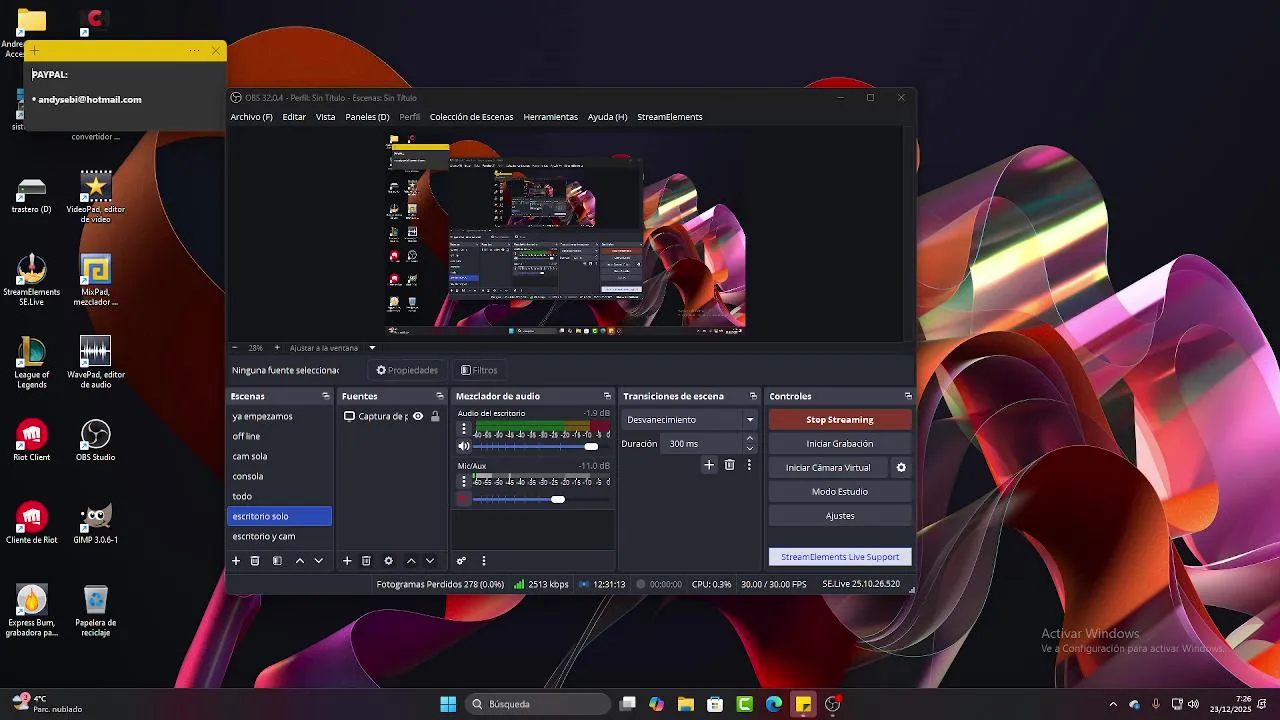
Task: Open sticky note three-dot menu
Action: 194,51
